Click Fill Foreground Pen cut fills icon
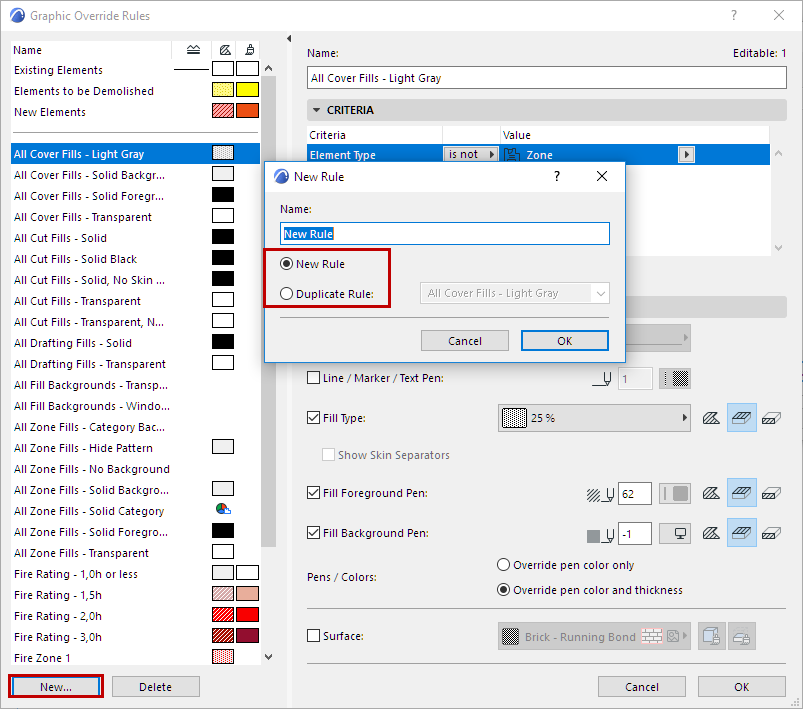803x709 pixels. 710,493
